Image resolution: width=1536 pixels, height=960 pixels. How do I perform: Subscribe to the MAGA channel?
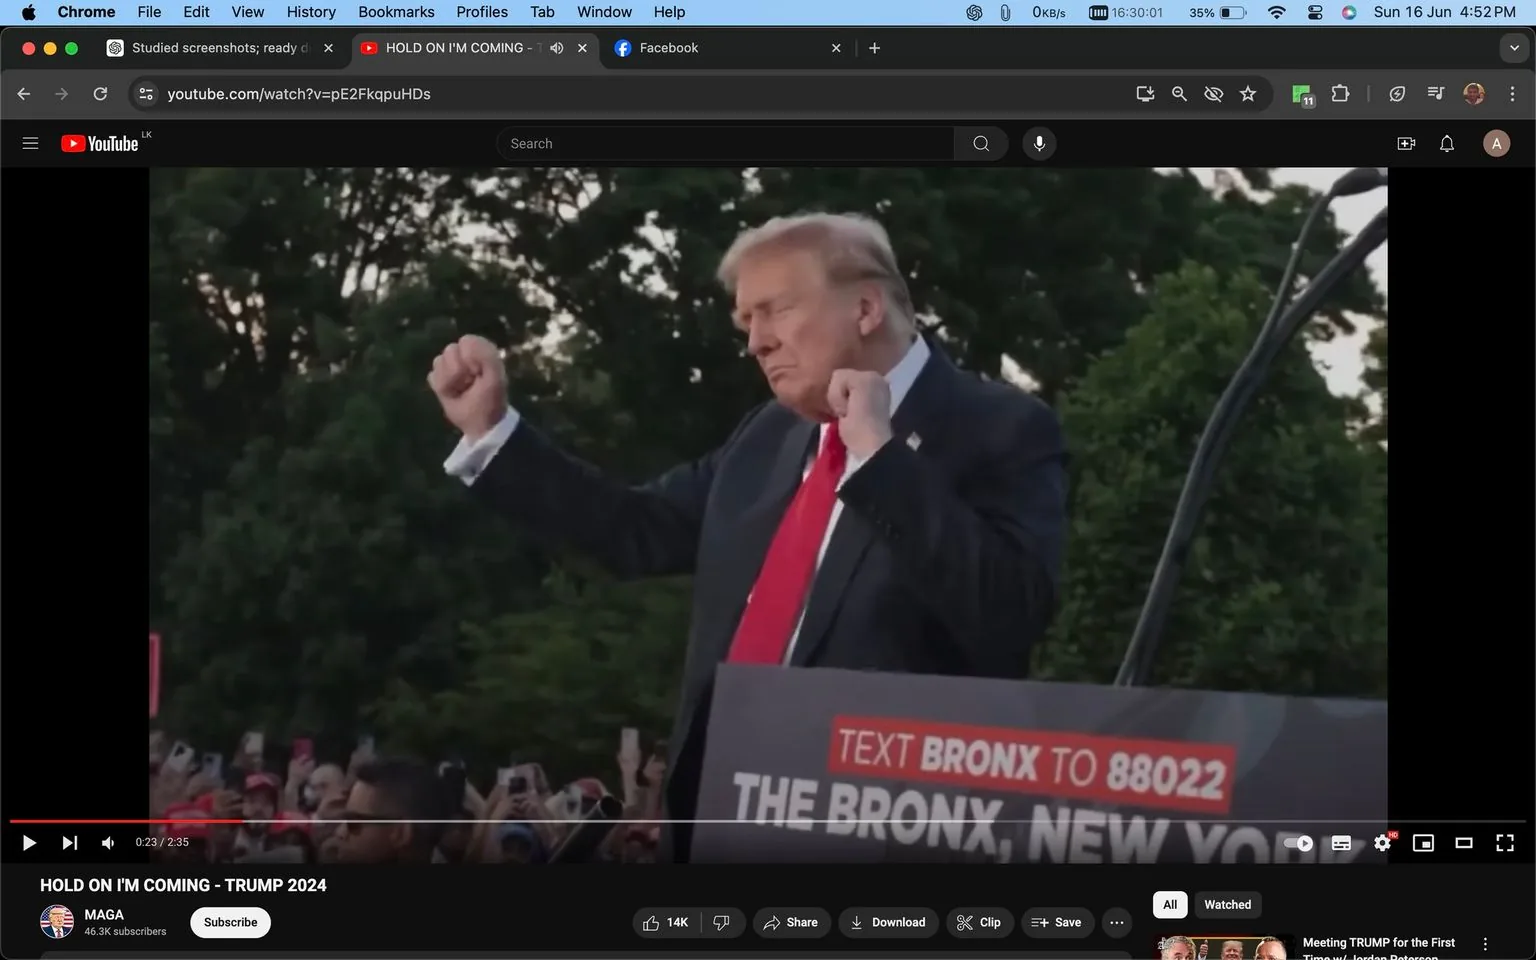pyautogui.click(x=230, y=922)
